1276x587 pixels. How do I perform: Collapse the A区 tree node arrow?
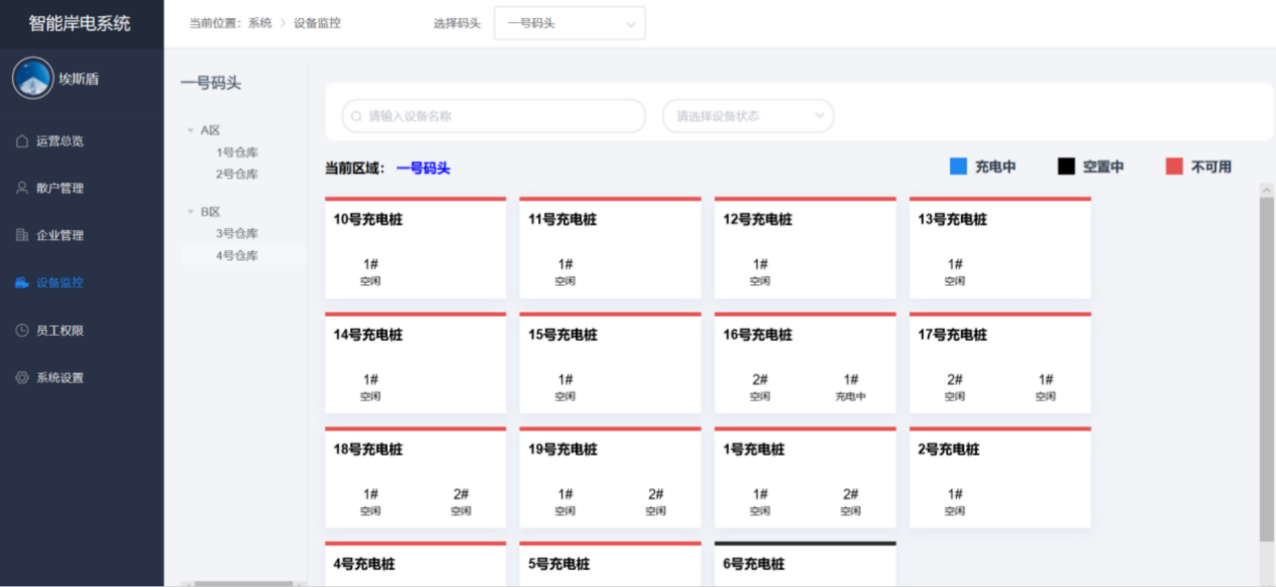click(x=191, y=130)
